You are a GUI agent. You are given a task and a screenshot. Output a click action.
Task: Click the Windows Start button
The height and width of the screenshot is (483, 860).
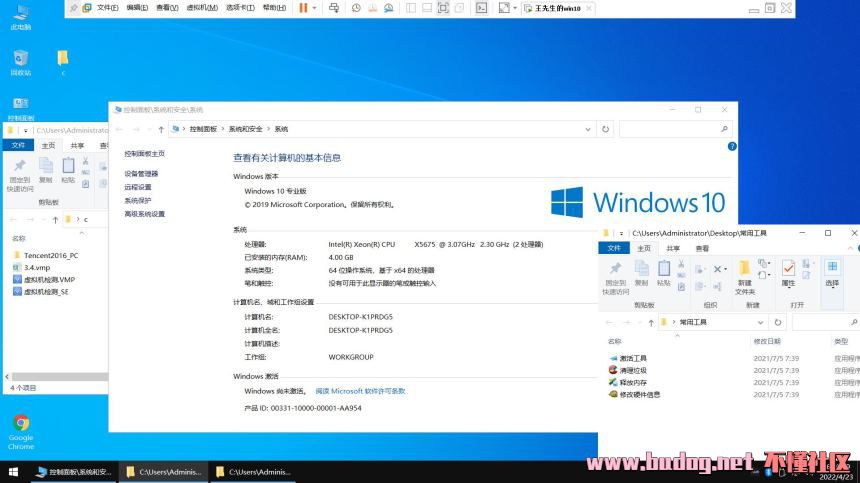pos(12,471)
